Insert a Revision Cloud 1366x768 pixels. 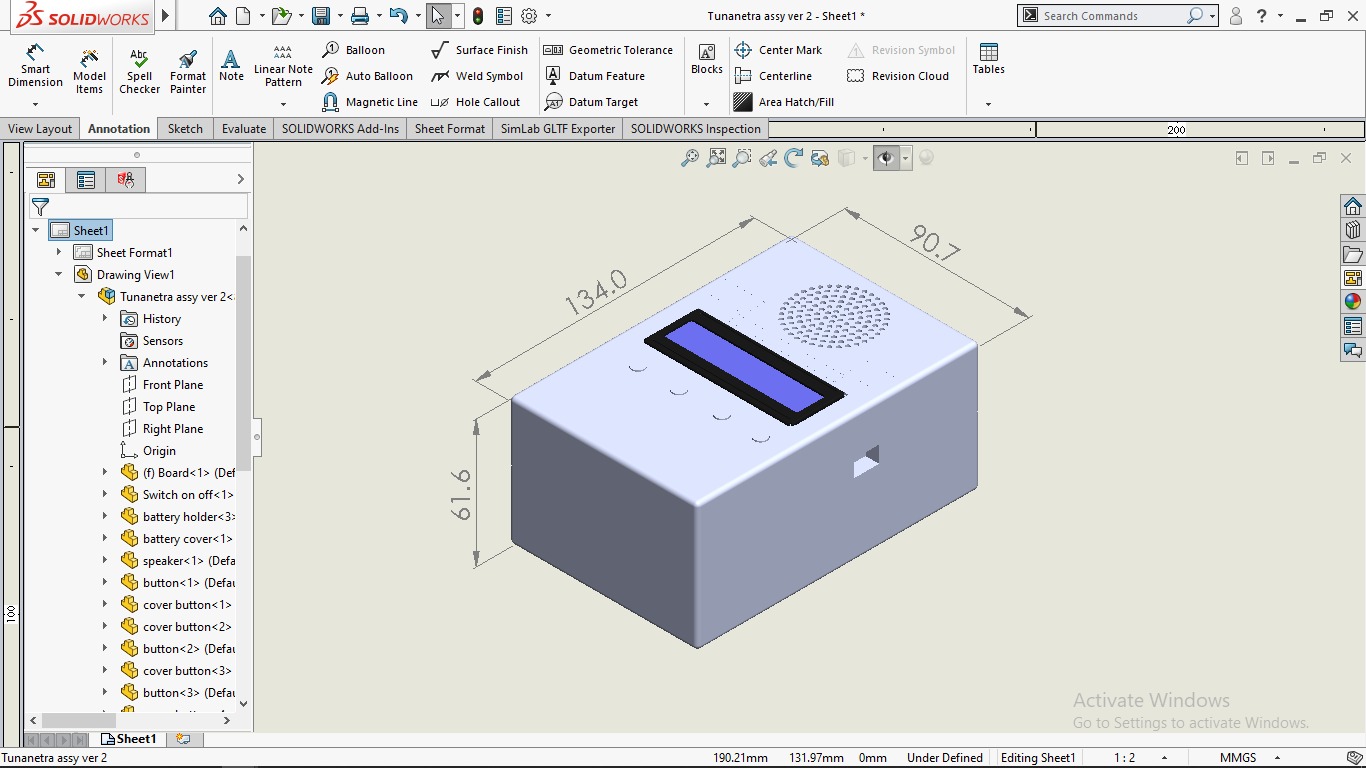[x=898, y=76]
